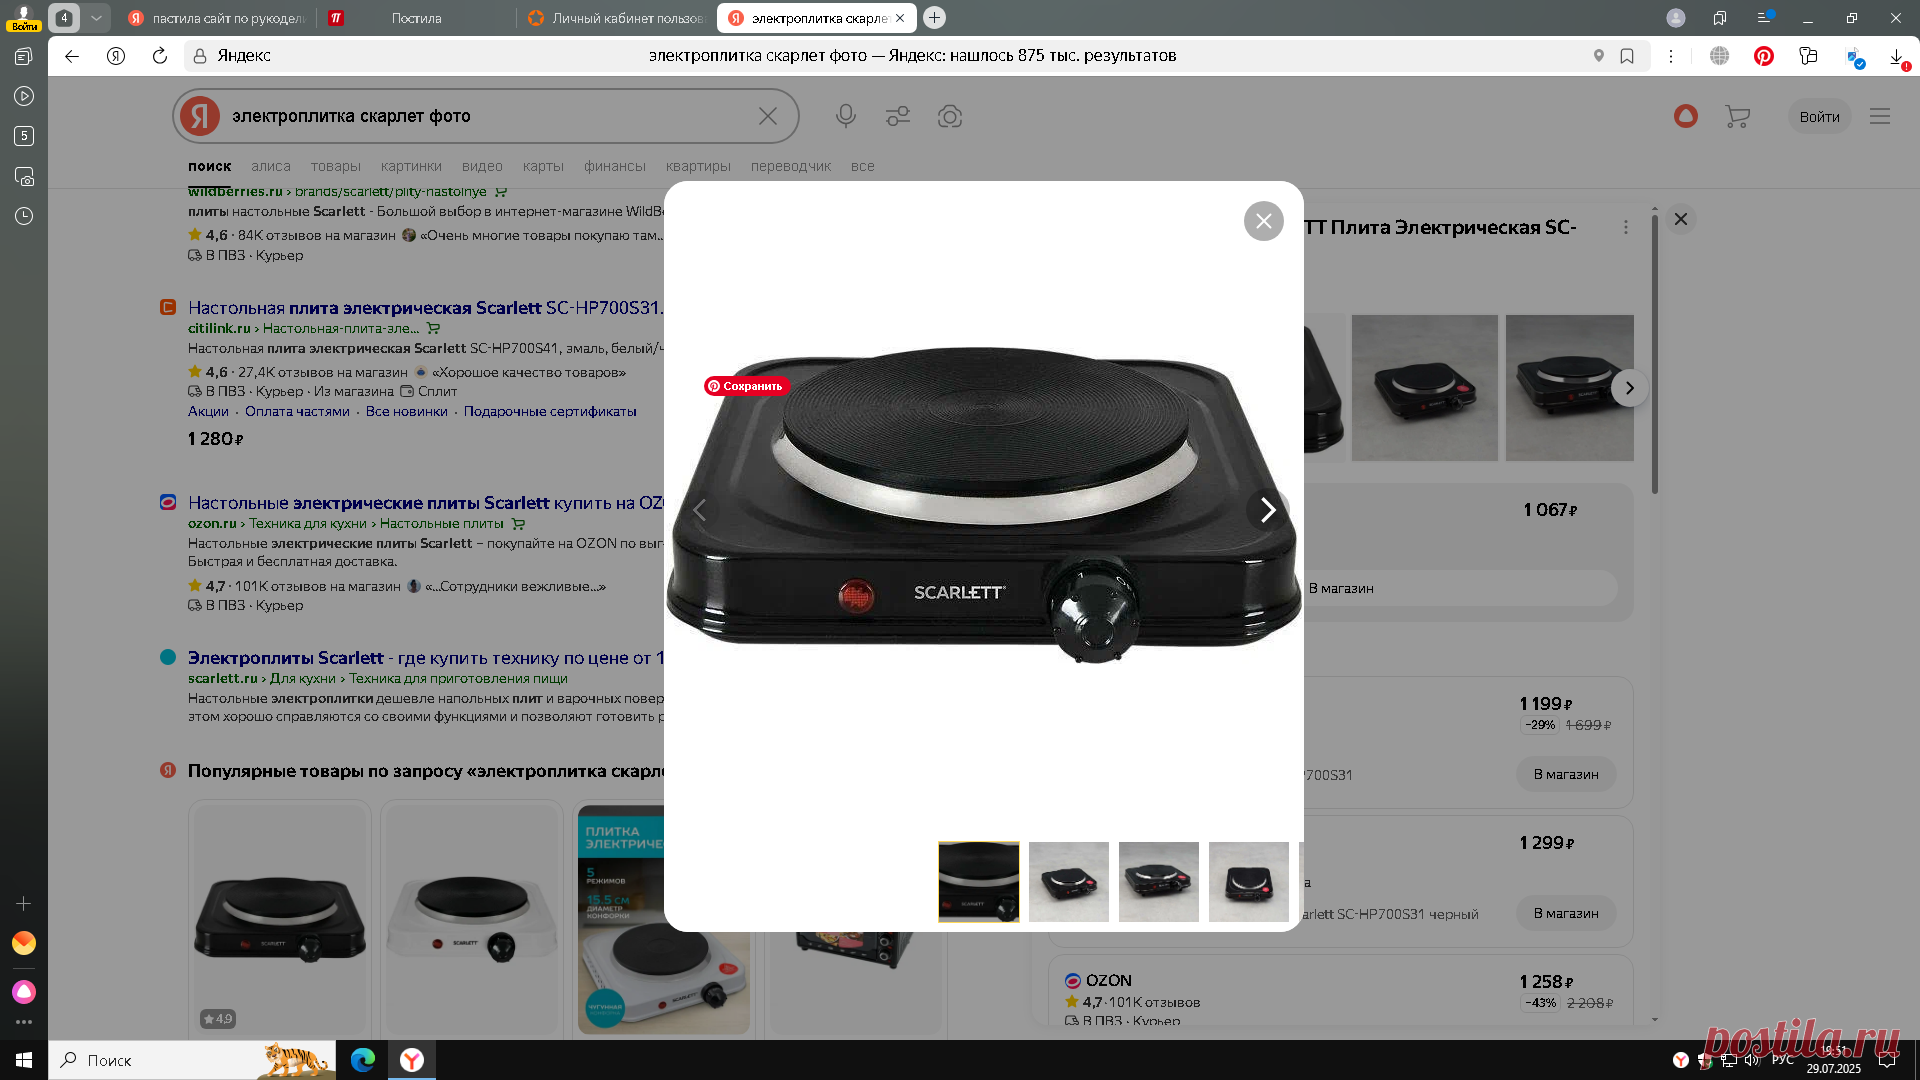Open the red Alice notification icon

click(x=1686, y=116)
